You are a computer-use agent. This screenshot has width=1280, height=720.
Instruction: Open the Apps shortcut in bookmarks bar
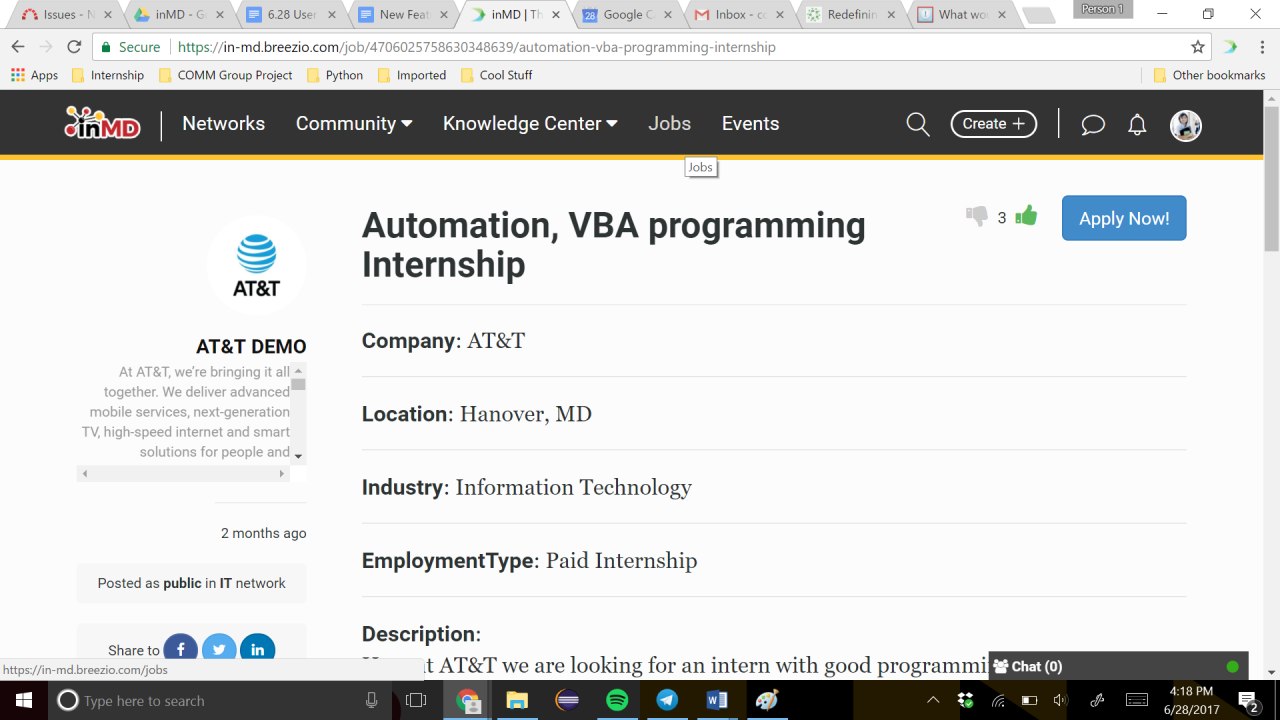pos(35,75)
